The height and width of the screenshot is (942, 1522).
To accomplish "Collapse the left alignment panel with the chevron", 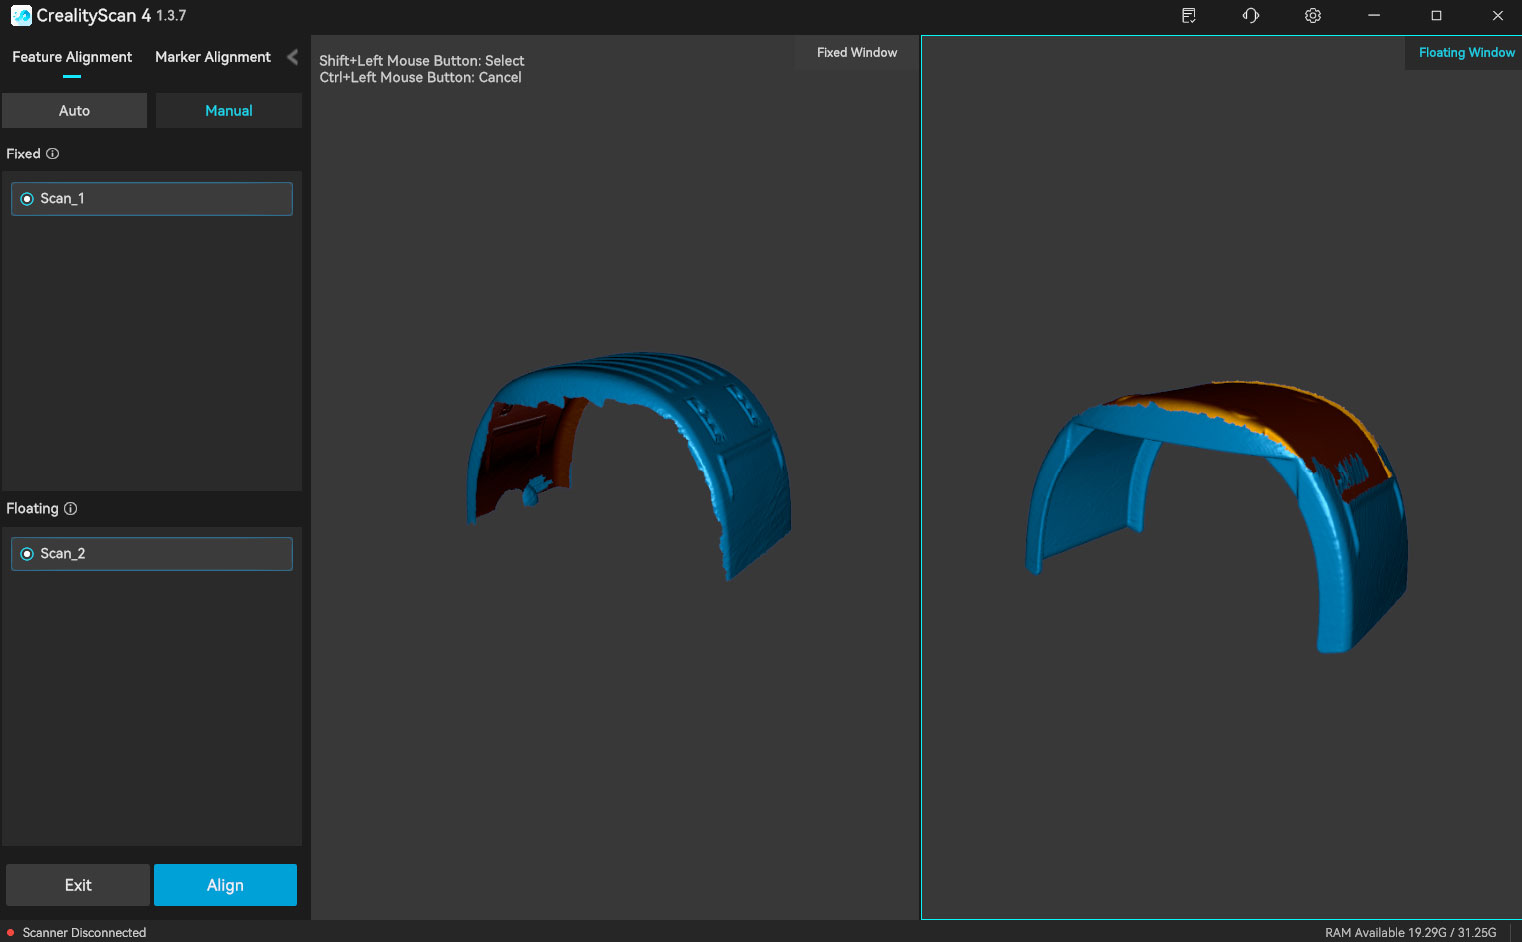I will (292, 57).
